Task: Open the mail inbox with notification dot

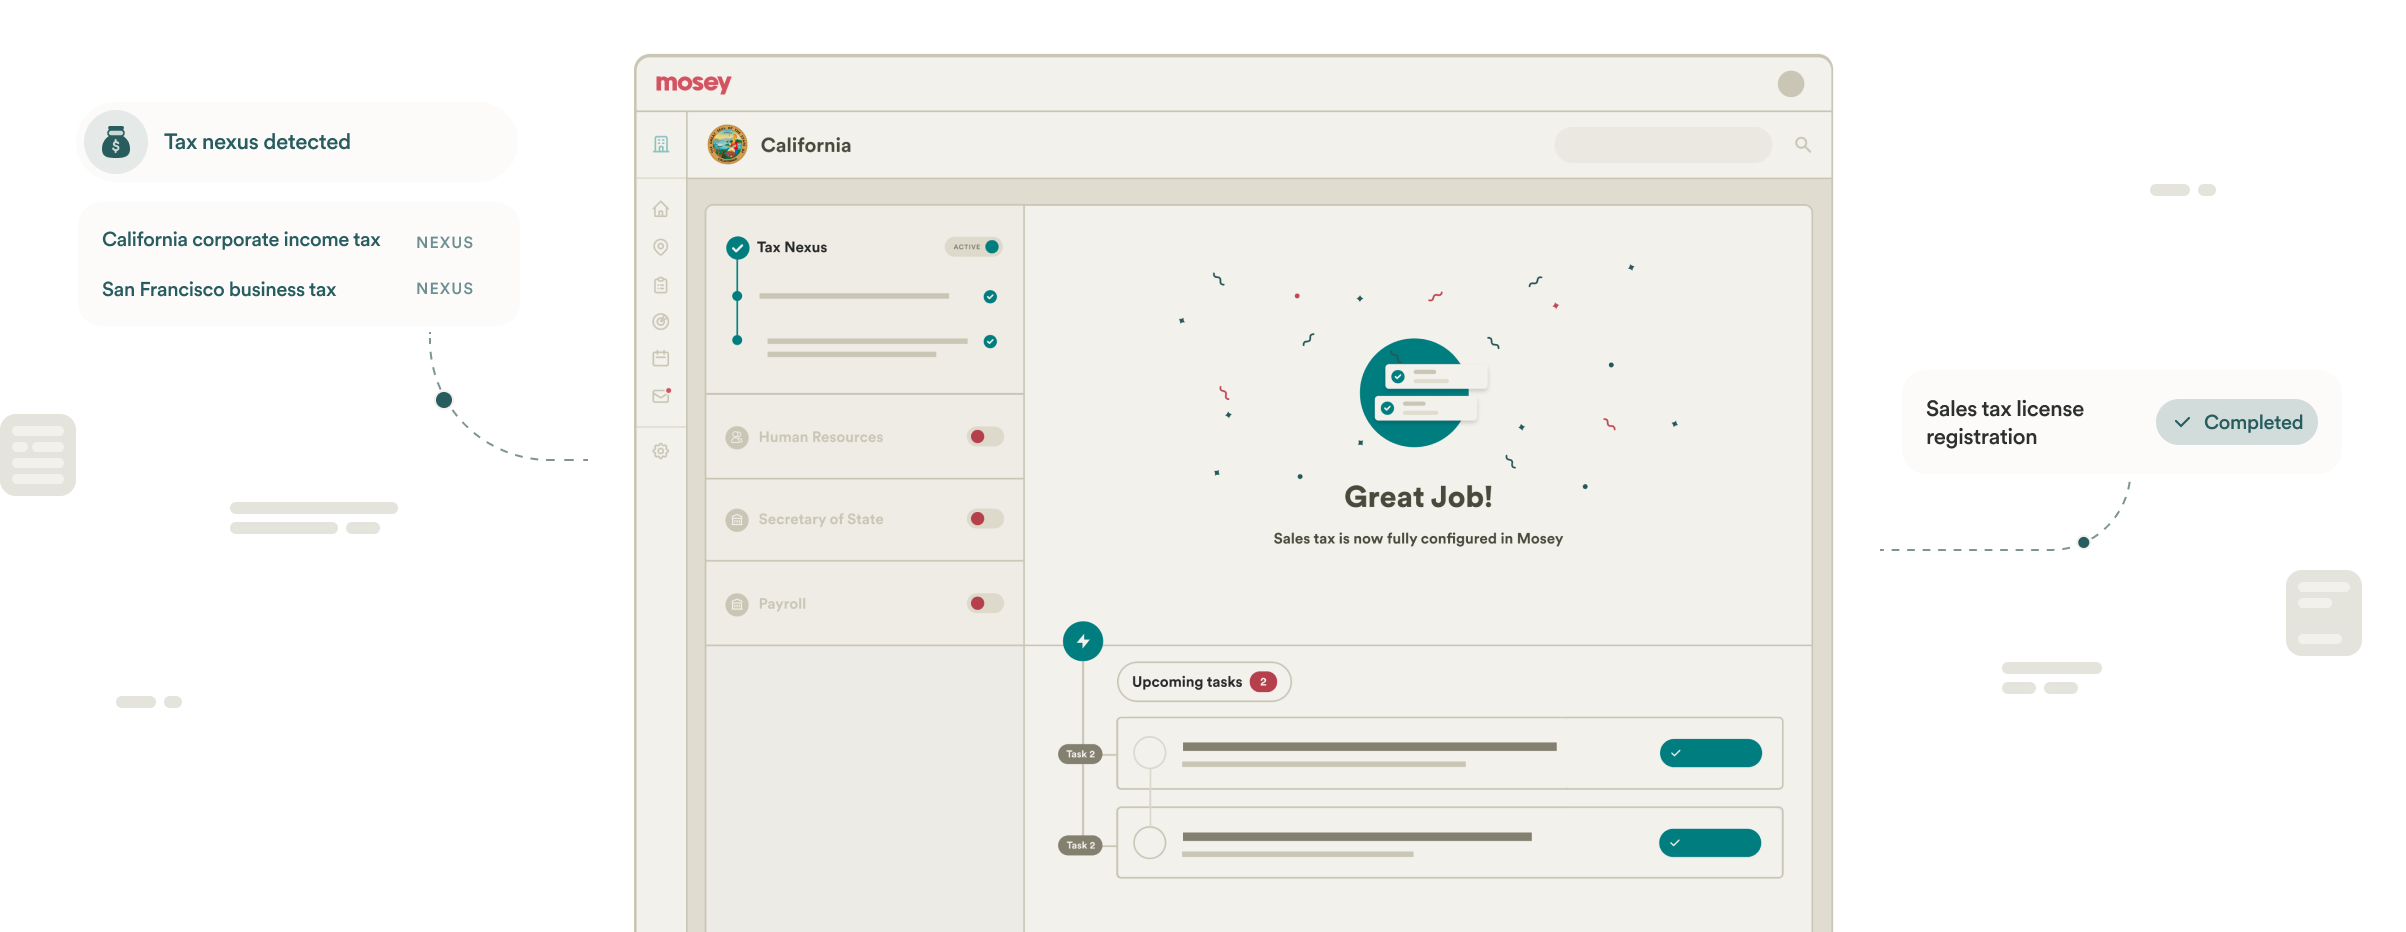Action: pos(661,396)
